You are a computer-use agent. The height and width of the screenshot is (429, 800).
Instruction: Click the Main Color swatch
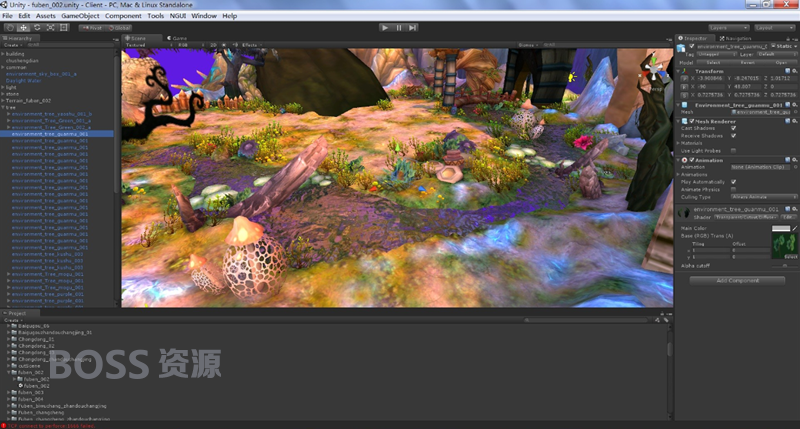[781, 228]
